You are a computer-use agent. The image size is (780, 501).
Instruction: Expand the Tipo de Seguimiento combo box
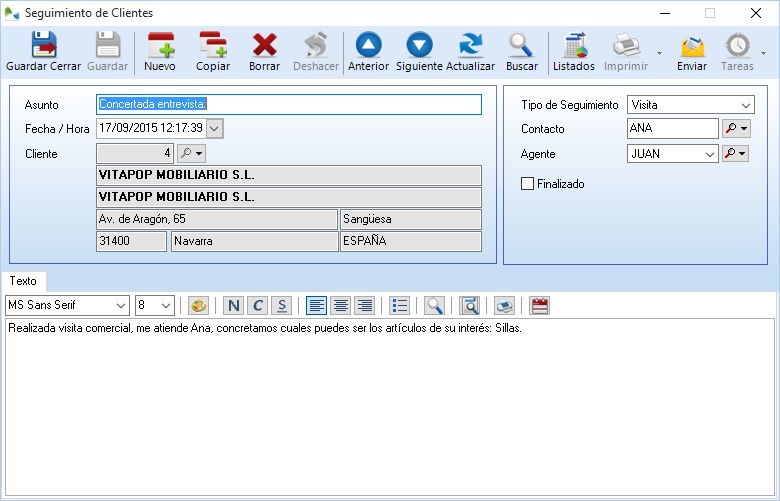[745, 105]
